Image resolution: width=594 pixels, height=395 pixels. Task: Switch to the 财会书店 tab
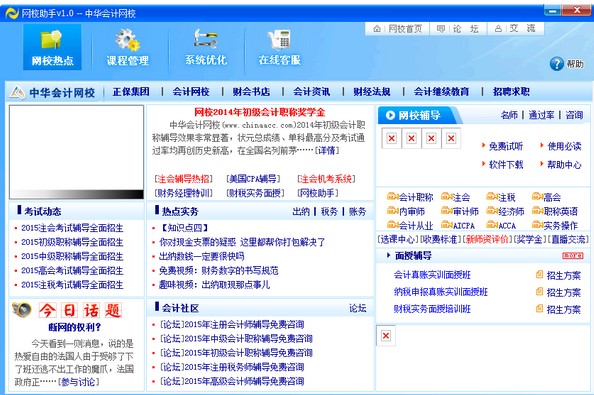point(251,92)
